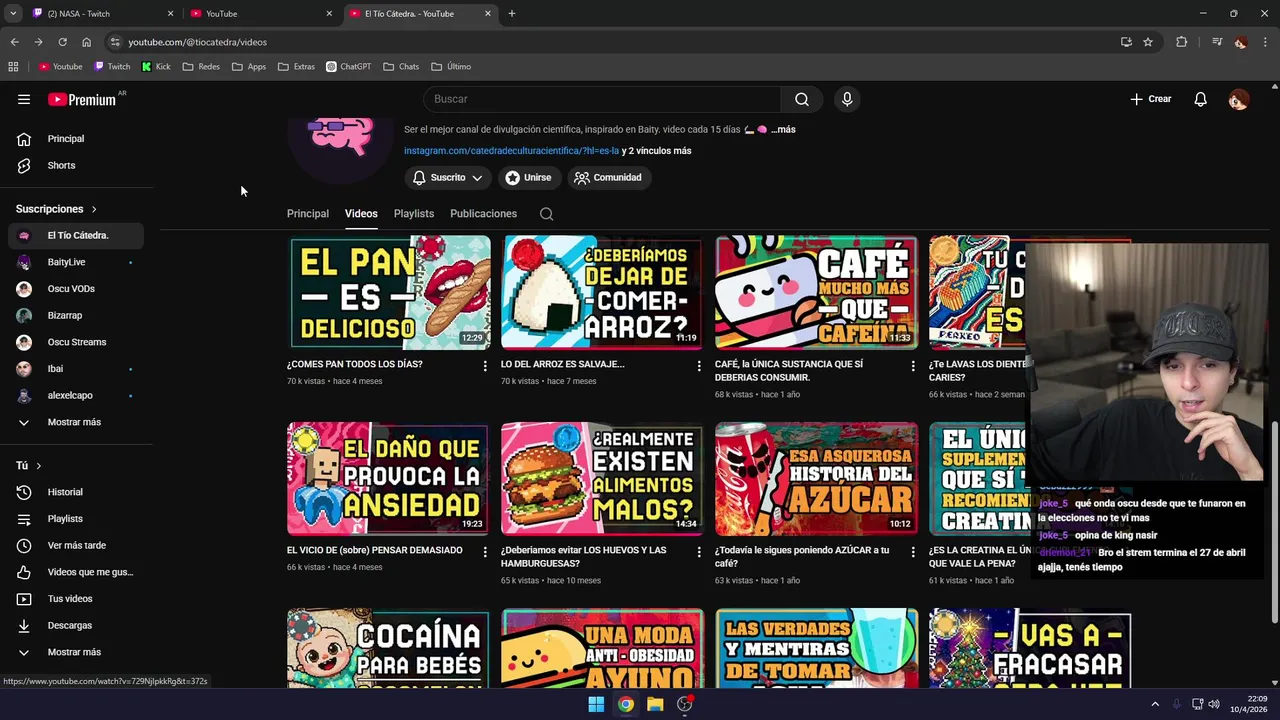Open OBS icon on the taskbar
Screen dimensions: 1280x720
(x=685, y=704)
